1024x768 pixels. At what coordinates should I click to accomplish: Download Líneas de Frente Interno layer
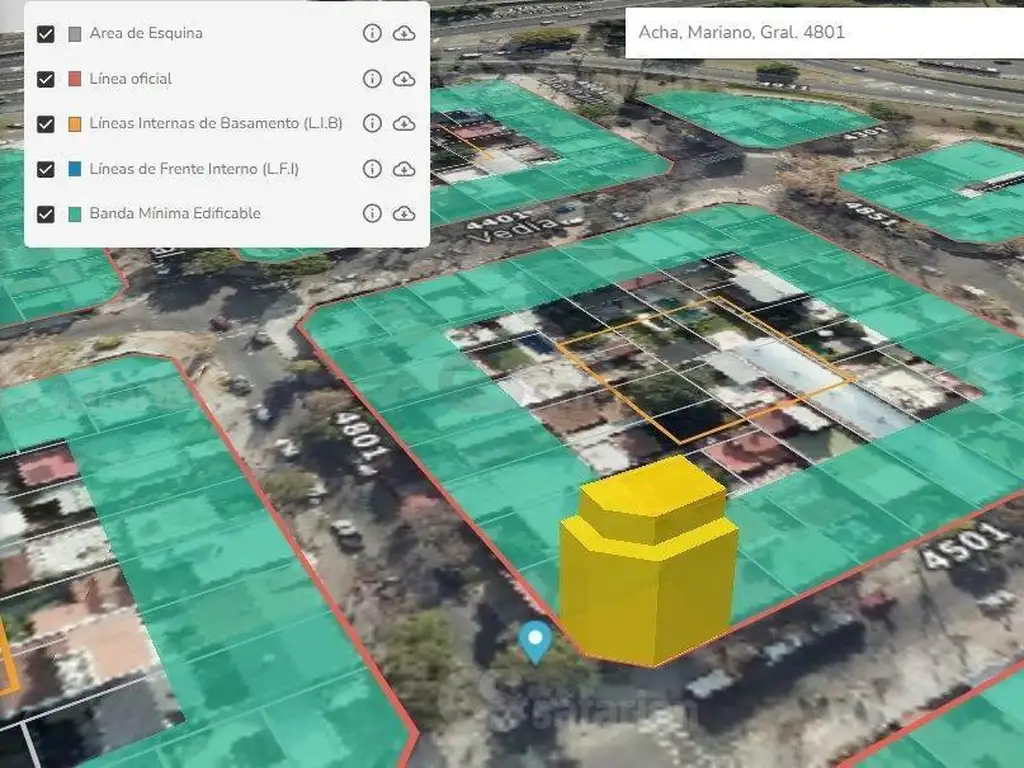click(x=404, y=168)
